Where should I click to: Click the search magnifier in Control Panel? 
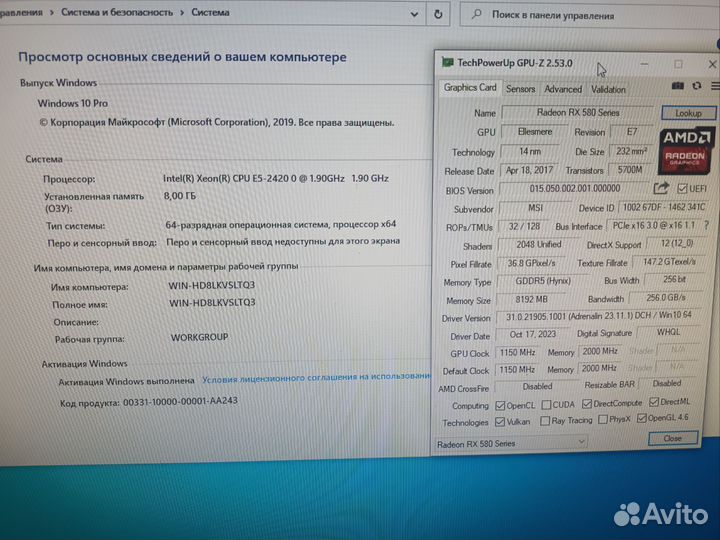point(476,15)
